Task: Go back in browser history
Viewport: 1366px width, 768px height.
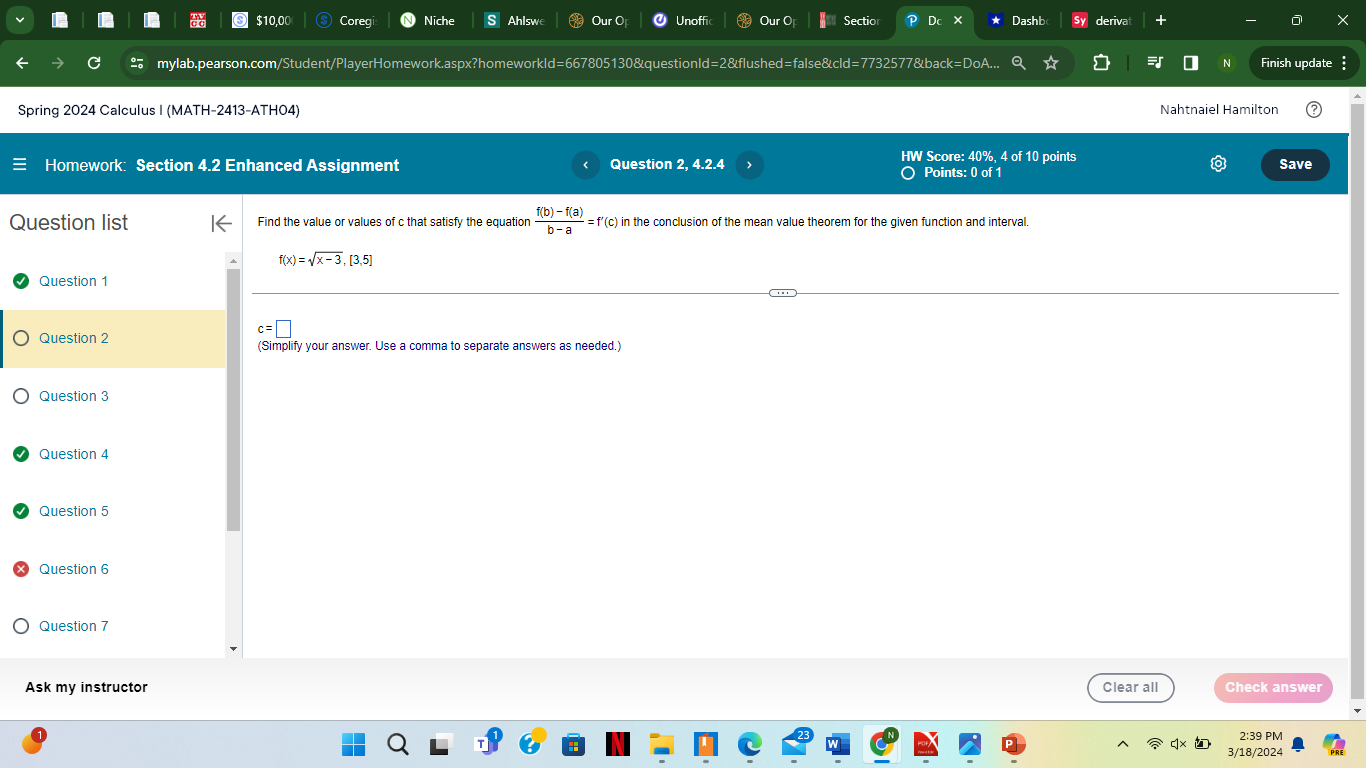Action: [x=22, y=63]
